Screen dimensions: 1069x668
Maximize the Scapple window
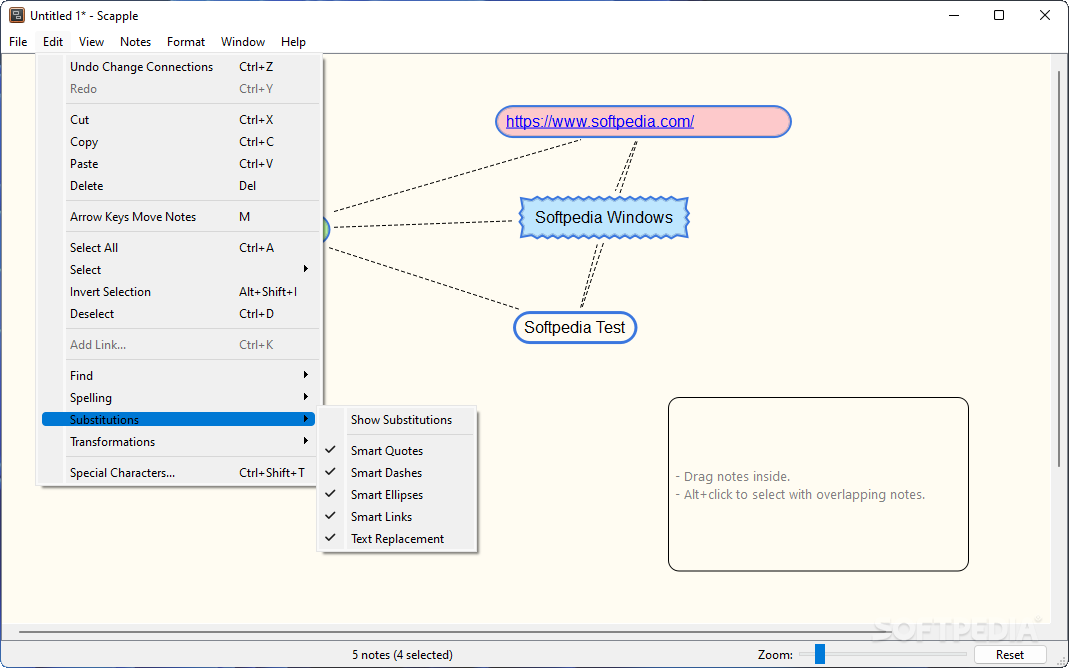tap(999, 15)
